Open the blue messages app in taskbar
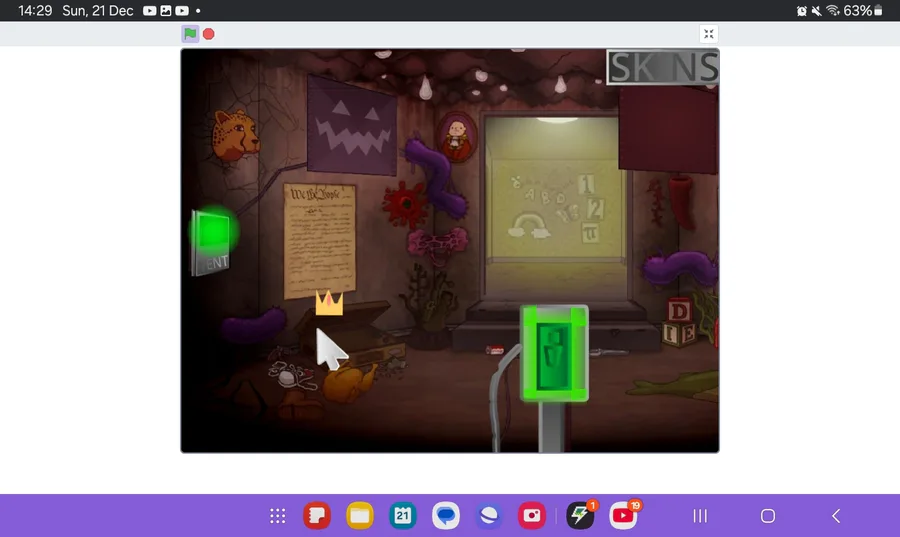 click(446, 515)
